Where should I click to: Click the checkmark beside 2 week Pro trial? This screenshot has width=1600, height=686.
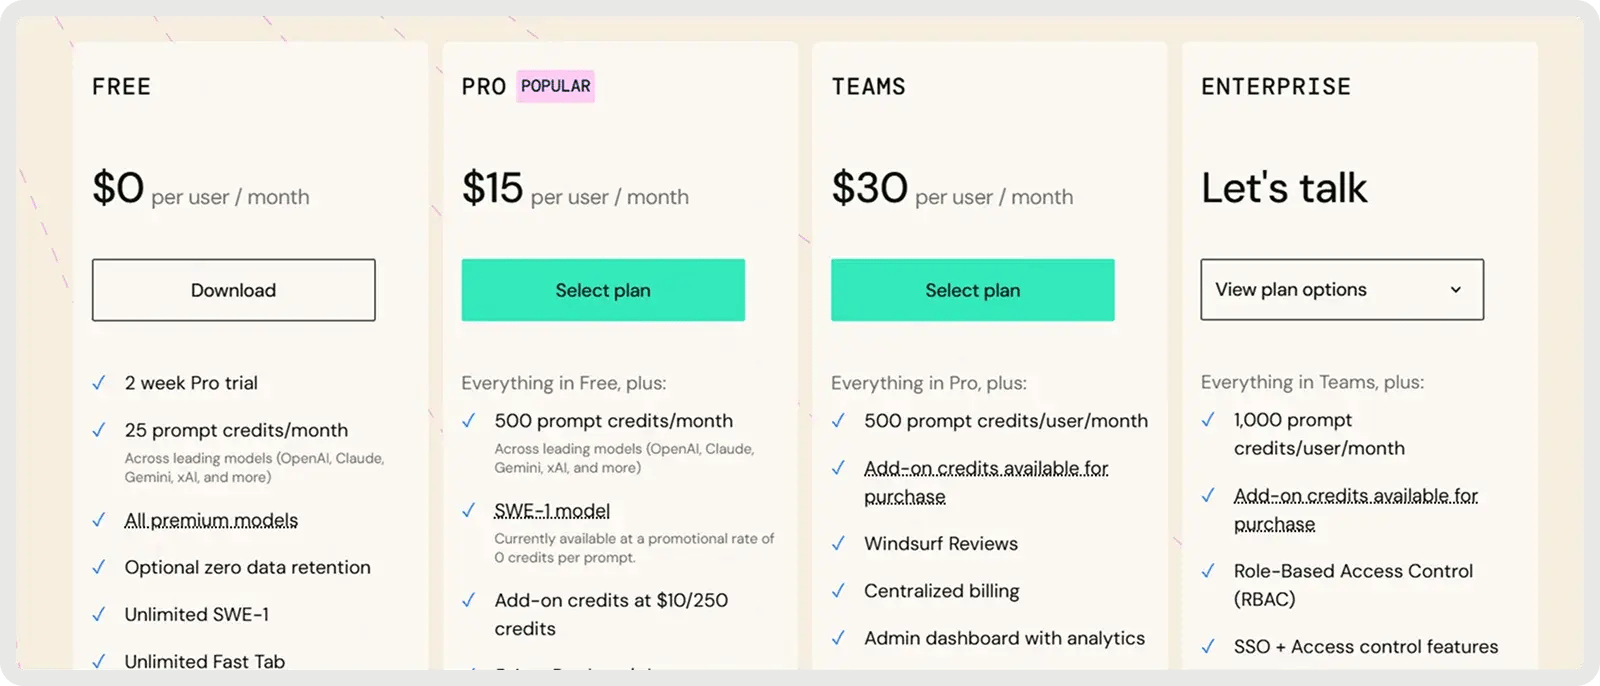point(99,382)
